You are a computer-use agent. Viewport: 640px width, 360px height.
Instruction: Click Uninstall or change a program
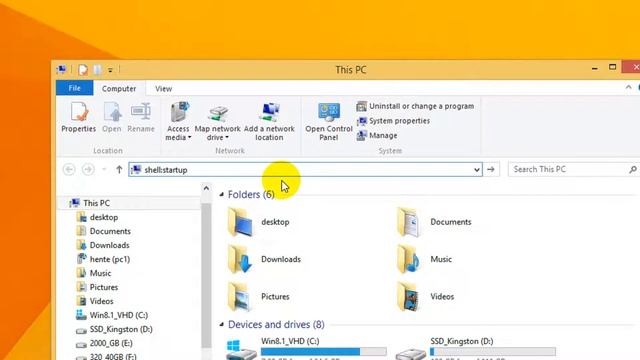(x=415, y=106)
